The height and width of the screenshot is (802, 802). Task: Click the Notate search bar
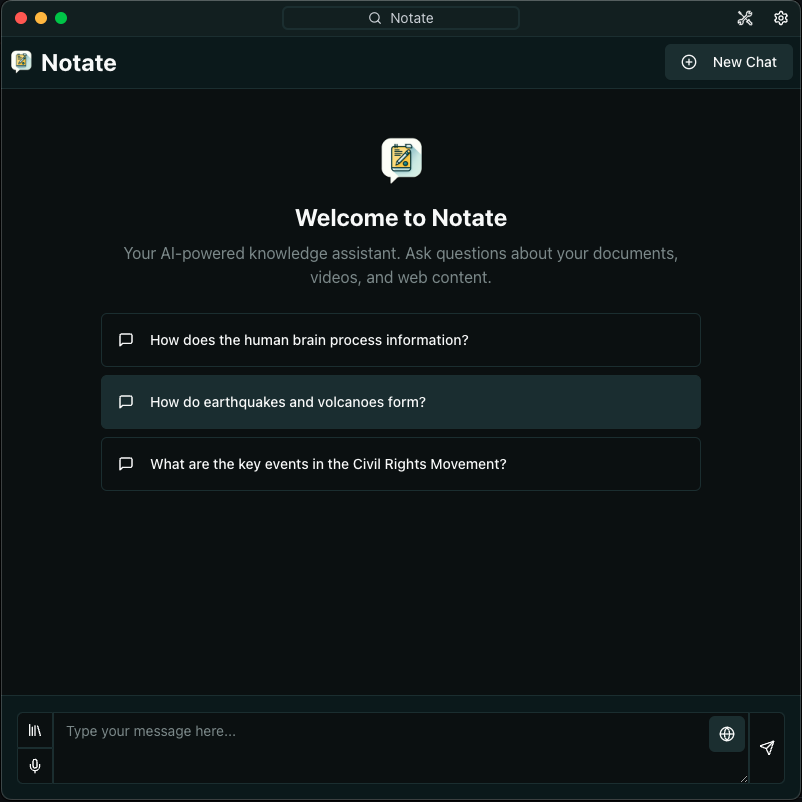[400, 18]
